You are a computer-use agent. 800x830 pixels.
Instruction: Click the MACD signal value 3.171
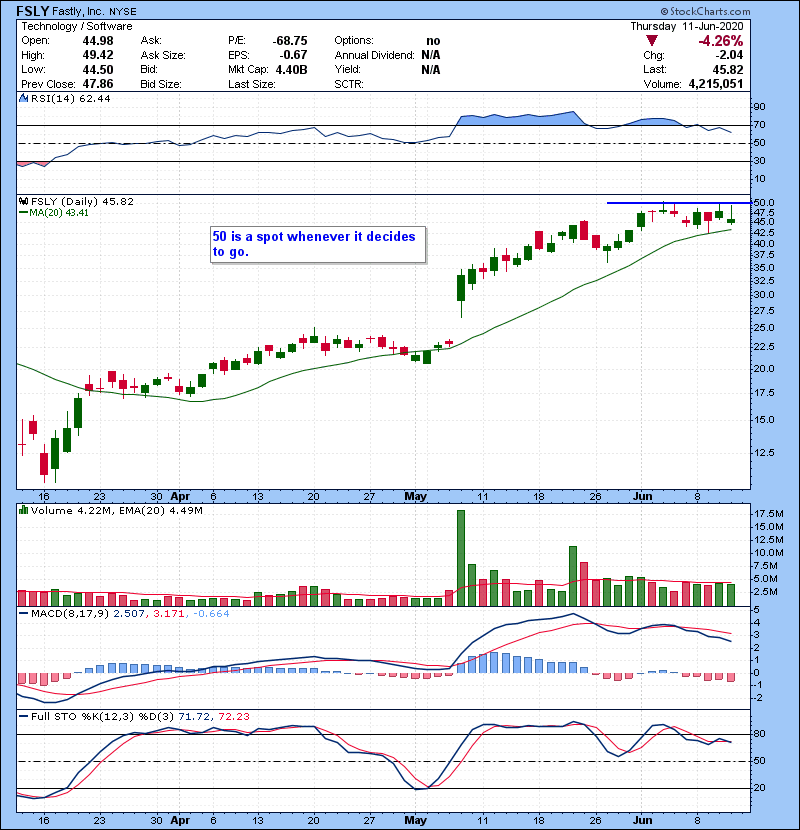click(168, 614)
